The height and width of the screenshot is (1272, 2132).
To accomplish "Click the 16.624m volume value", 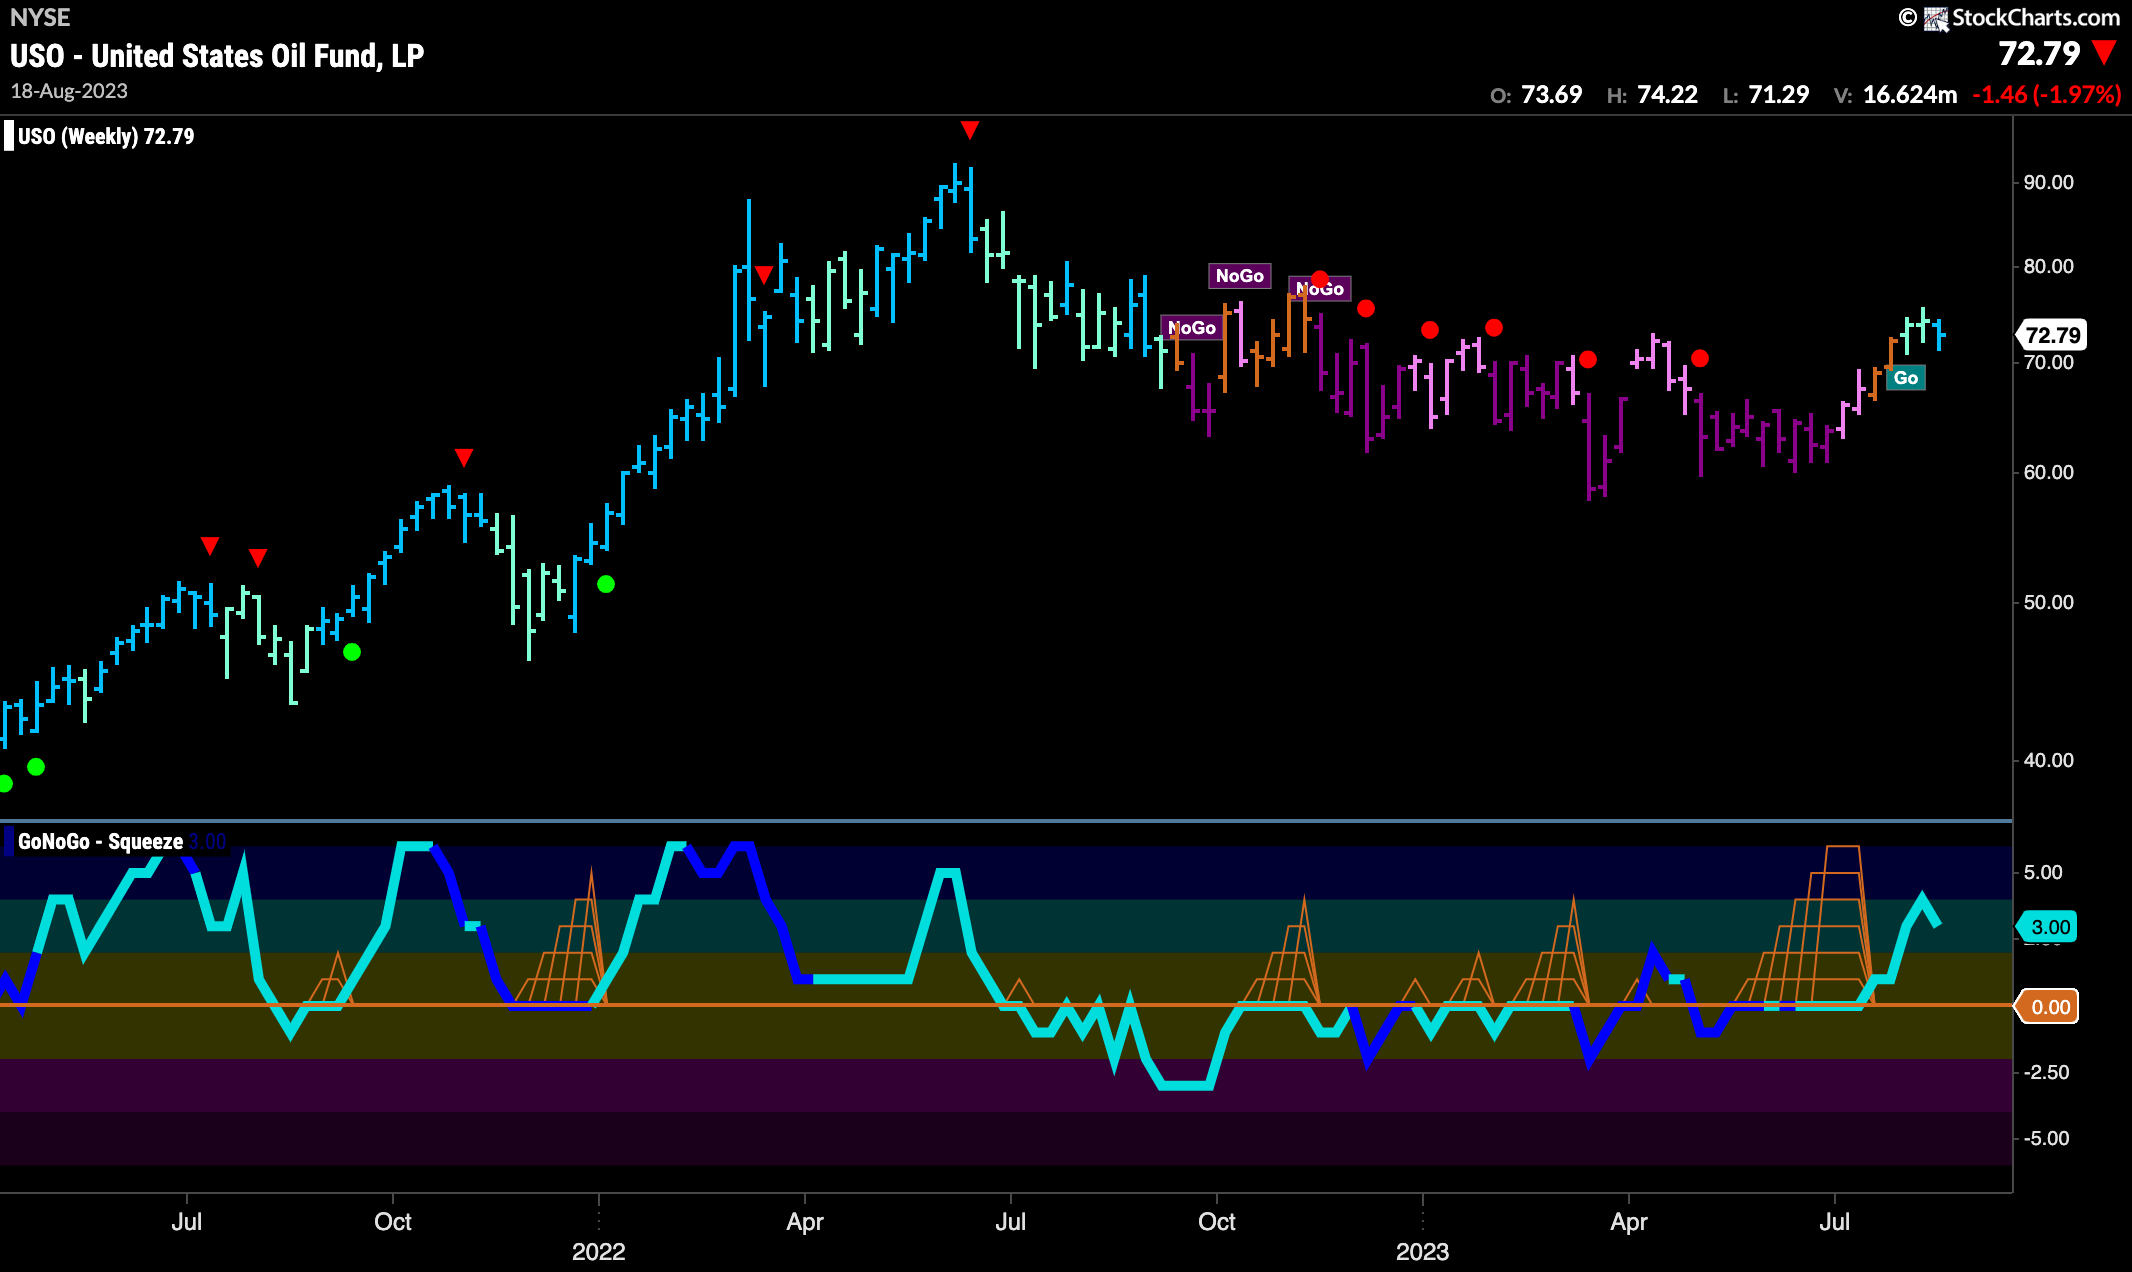I will point(1910,95).
